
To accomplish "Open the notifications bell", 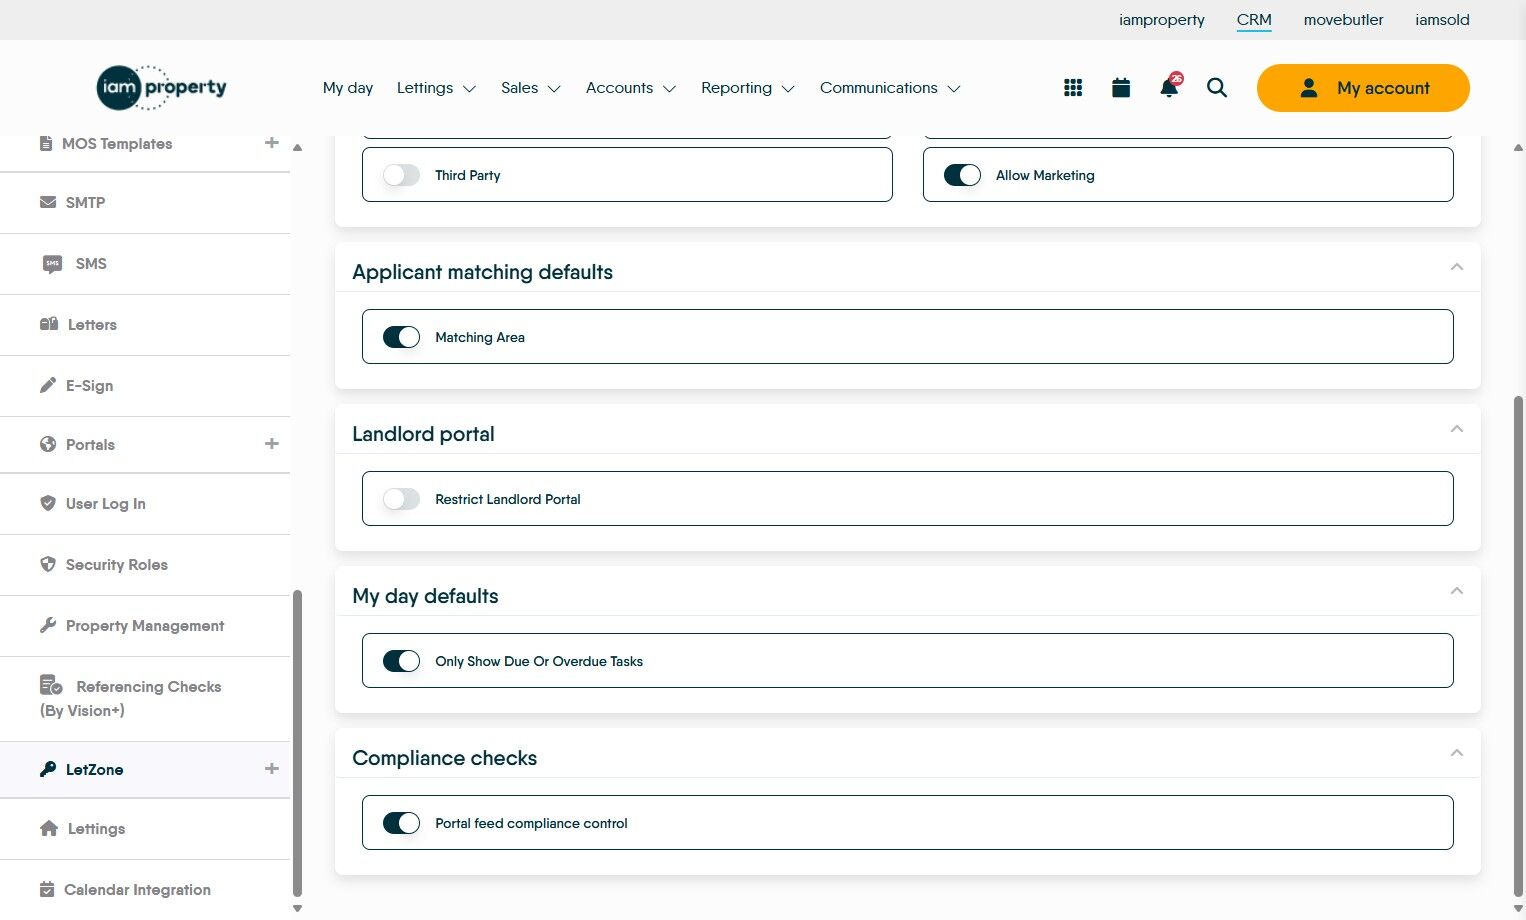I will [x=1168, y=88].
